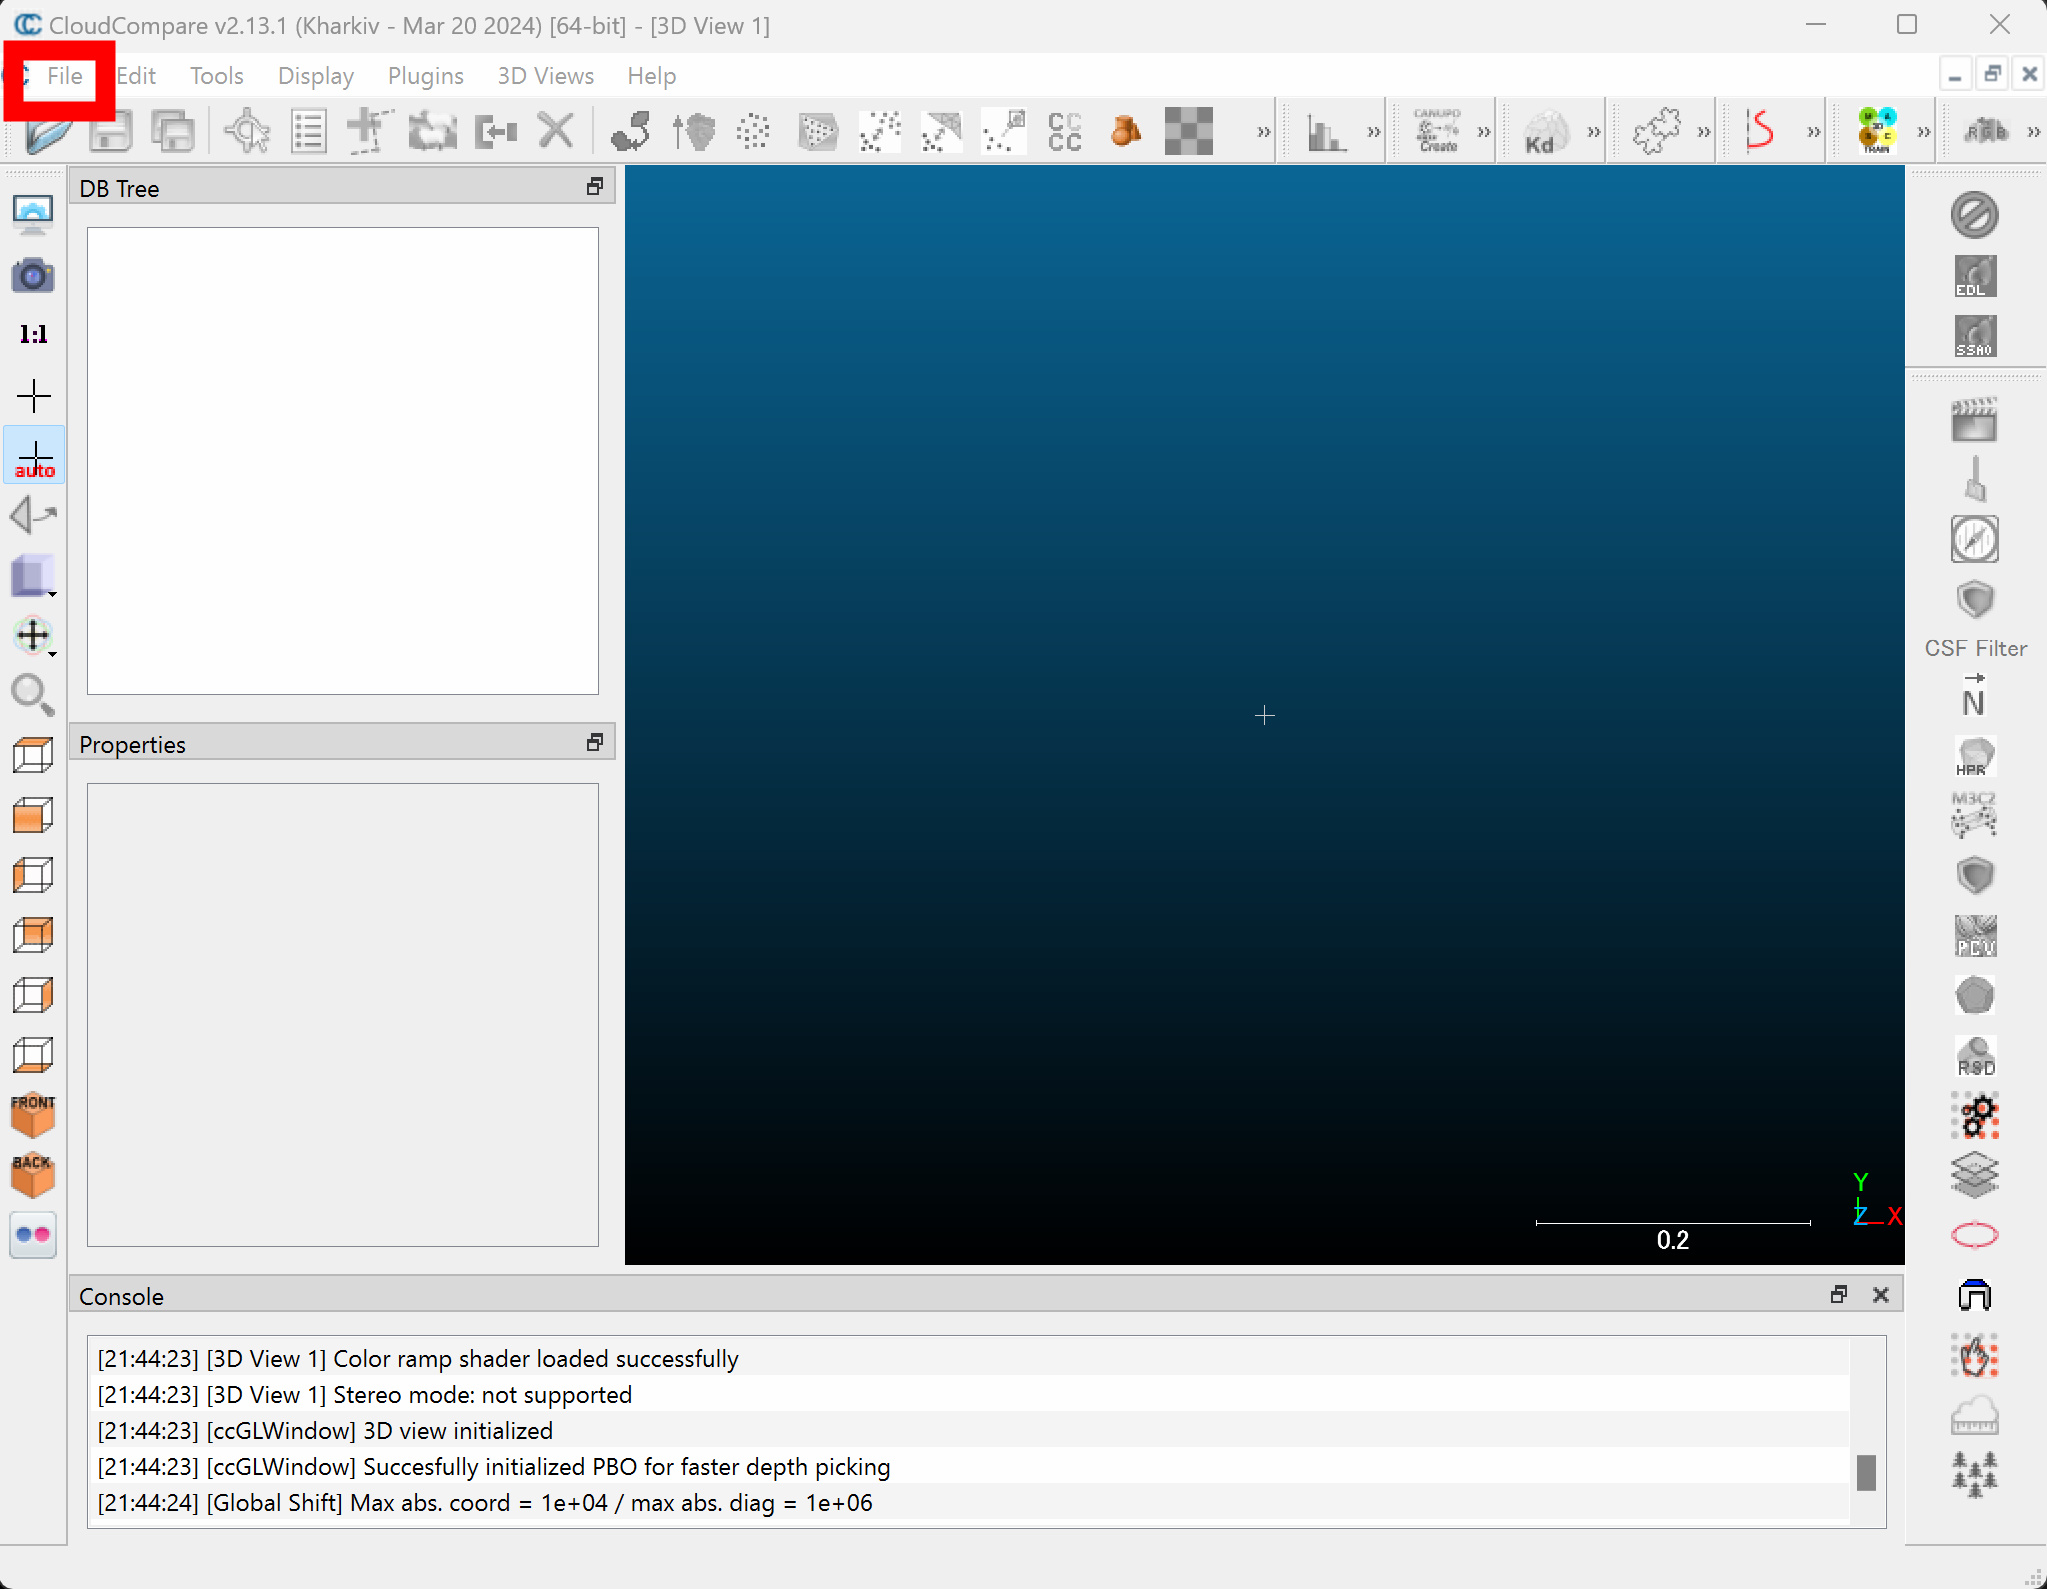Toggle the 1:1 scale button
This screenshot has width=2047, height=1589.
click(x=33, y=334)
